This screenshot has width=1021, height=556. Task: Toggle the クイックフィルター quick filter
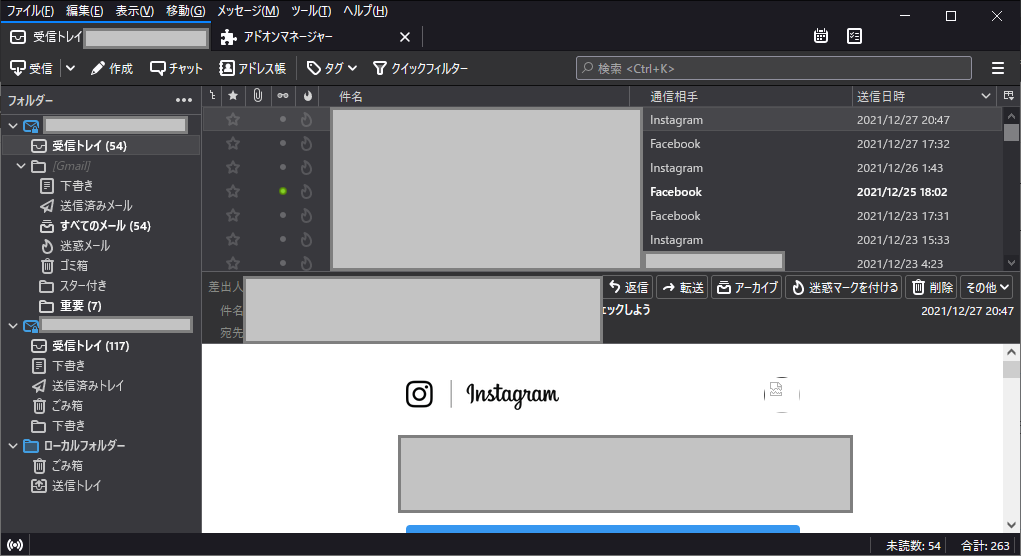[421, 68]
